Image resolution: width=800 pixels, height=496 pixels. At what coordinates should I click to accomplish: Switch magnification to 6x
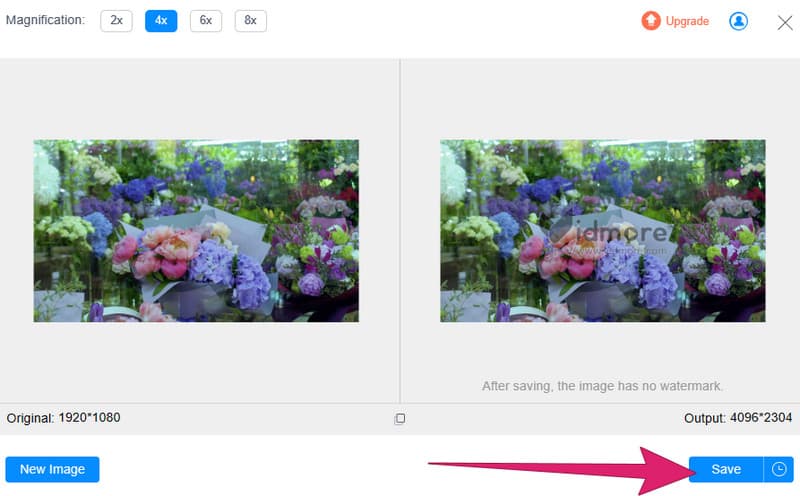[205, 21]
